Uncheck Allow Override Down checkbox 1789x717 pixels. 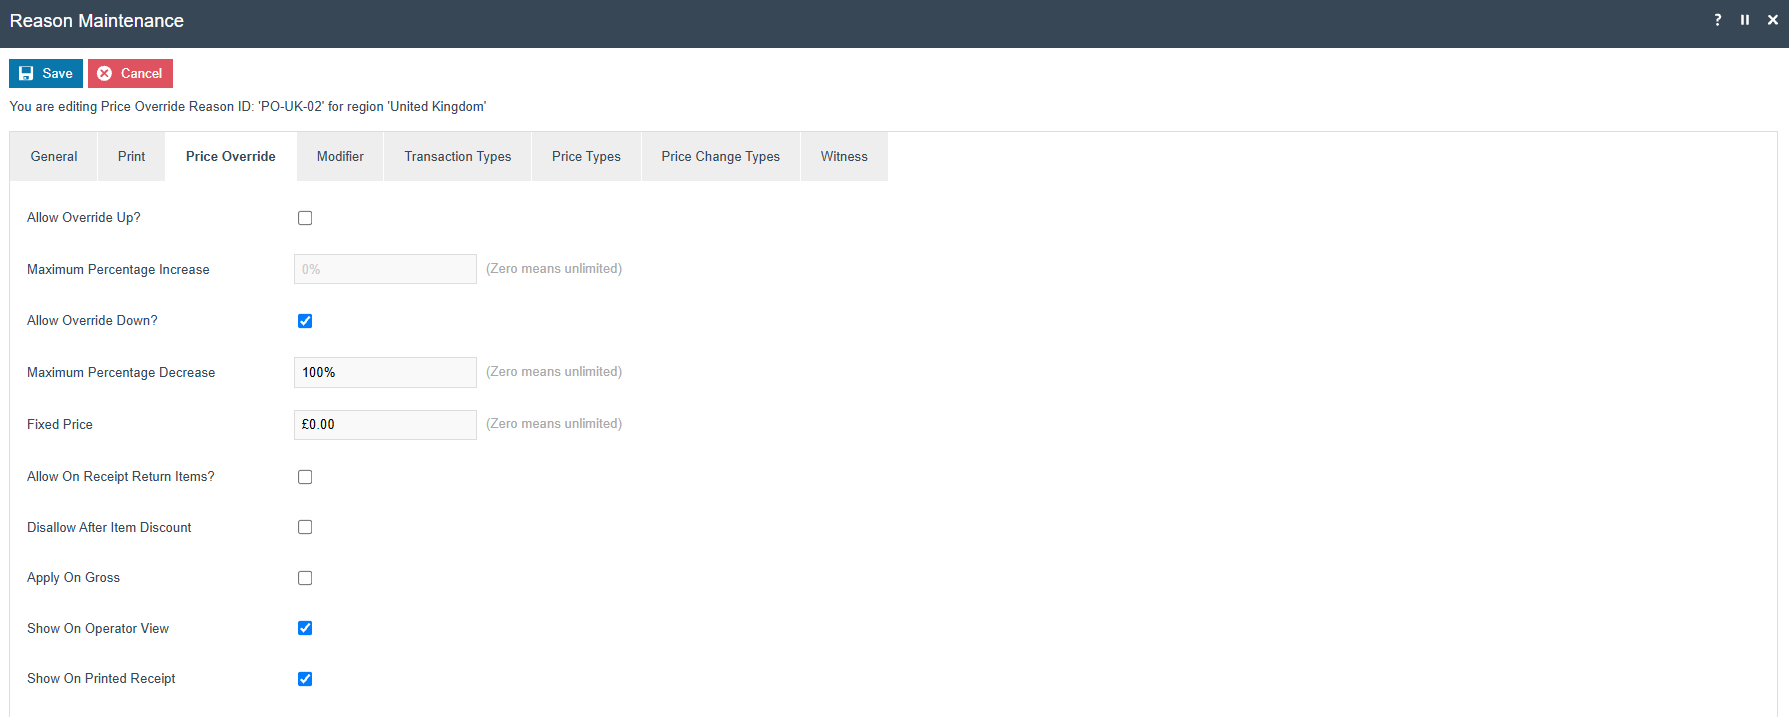[x=305, y=321]
